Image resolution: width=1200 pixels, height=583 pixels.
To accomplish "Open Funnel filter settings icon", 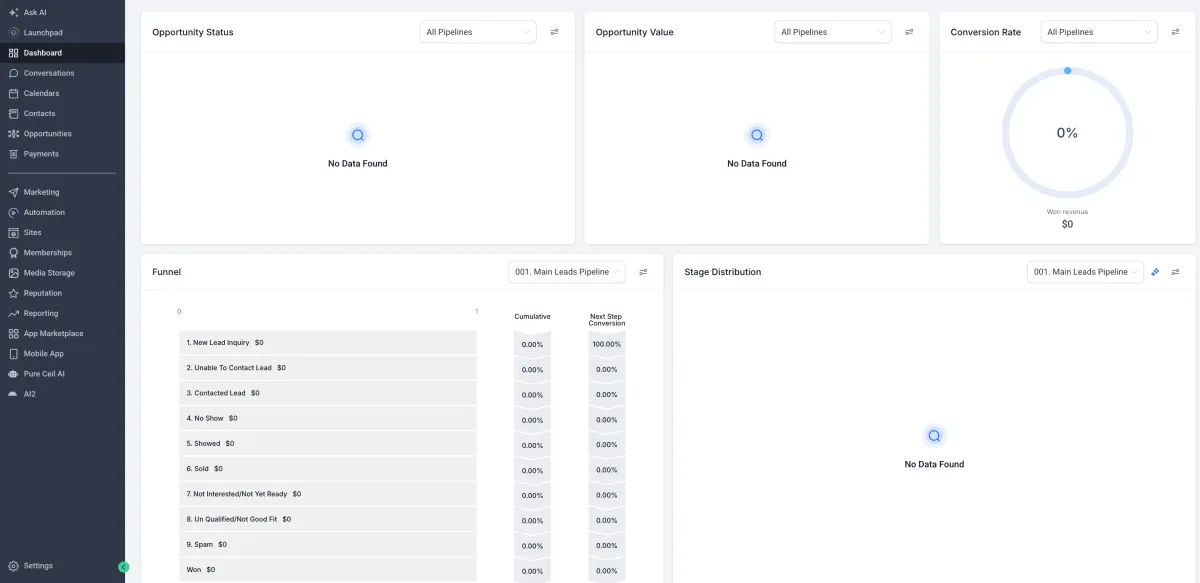I will click(643, 272).
